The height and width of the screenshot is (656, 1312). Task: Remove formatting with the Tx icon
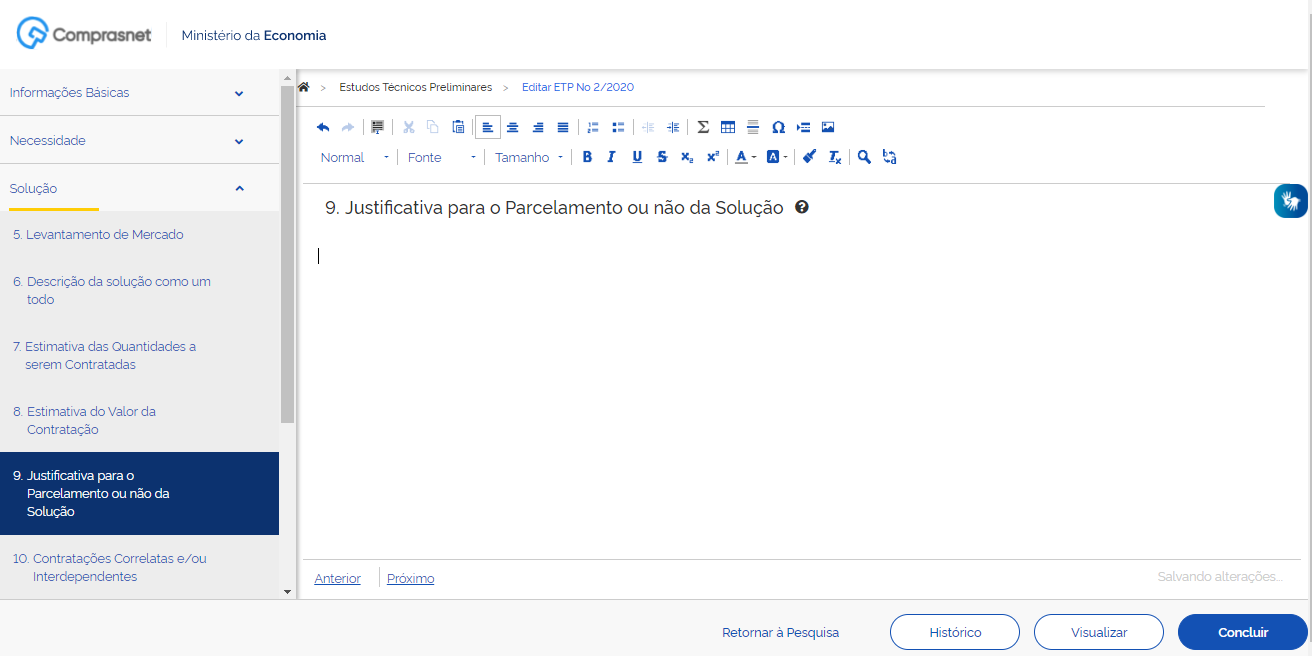click(833, 157)
